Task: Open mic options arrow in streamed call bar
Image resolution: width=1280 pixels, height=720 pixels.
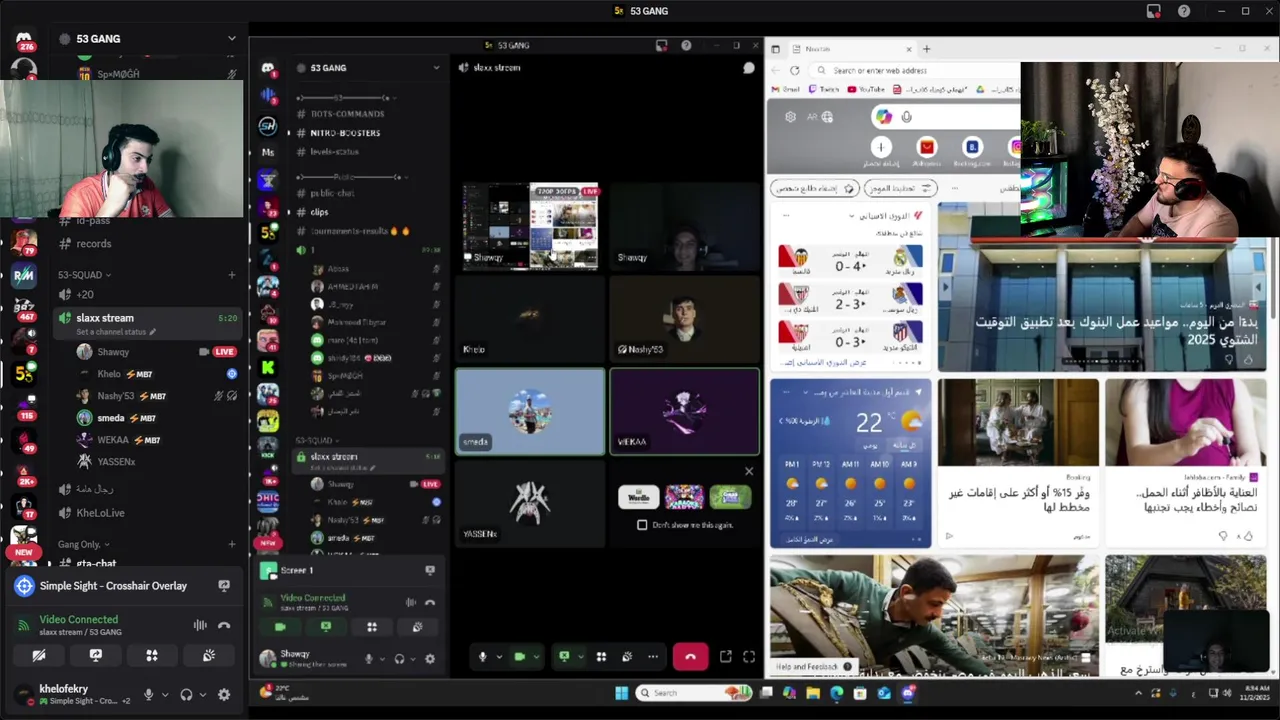Action: [x=498, y=657]
